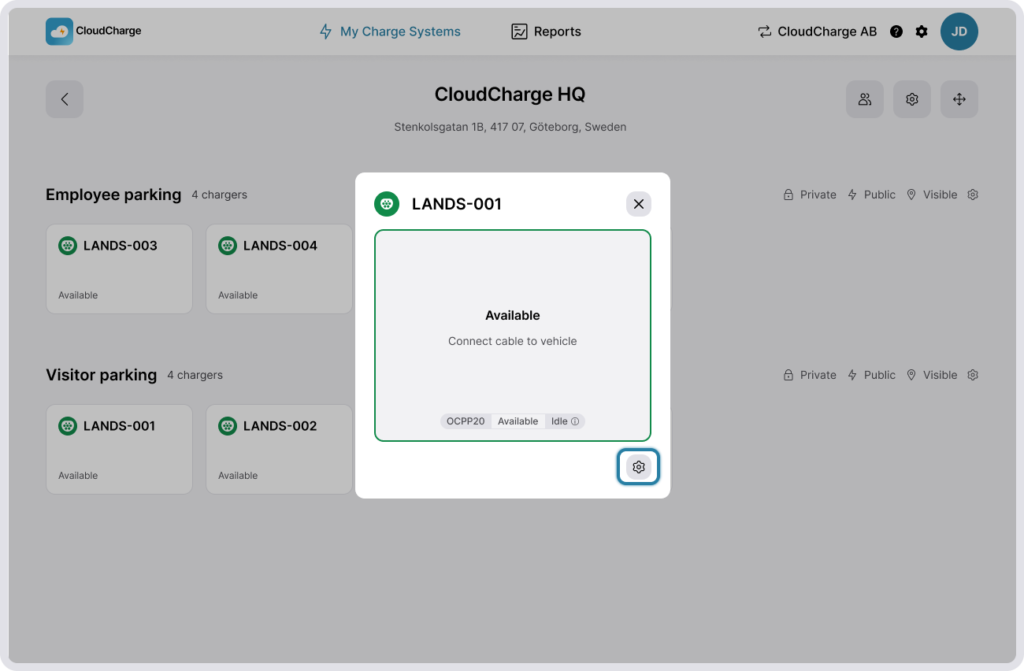Click the CloudCharge logo

point(93,31)
